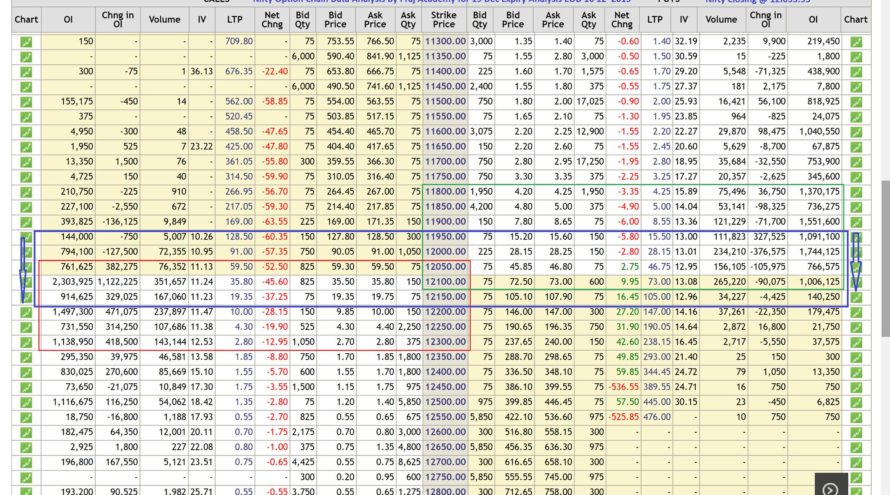Click calls LTP 35.80 link
The width and height of the screenshot is (890, 495).
click(241, 282)
